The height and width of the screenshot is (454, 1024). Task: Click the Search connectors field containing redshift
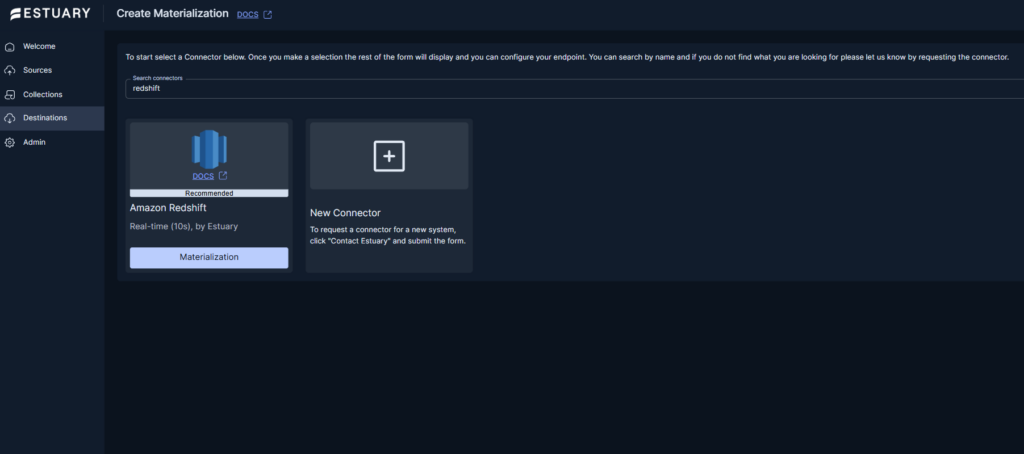(x=575, y=88)
